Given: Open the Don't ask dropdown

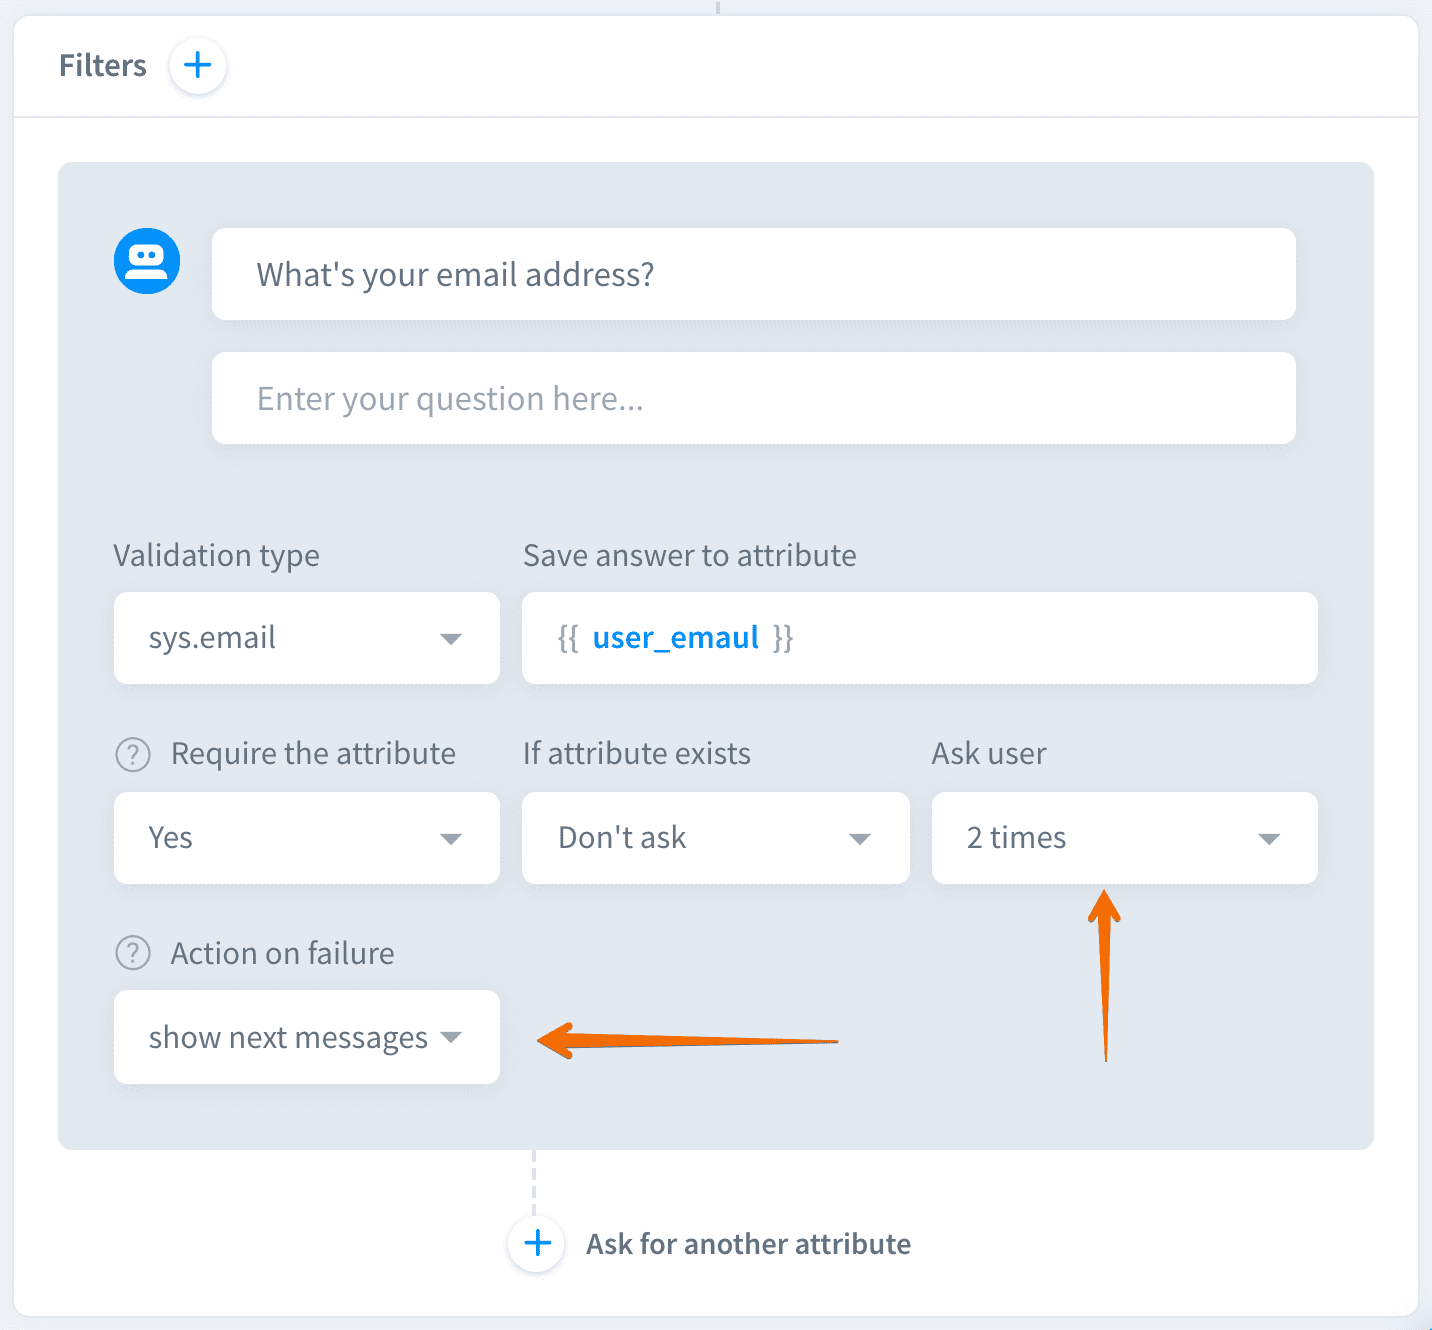Looking at the screenshot, I should [x=715, y=838].
